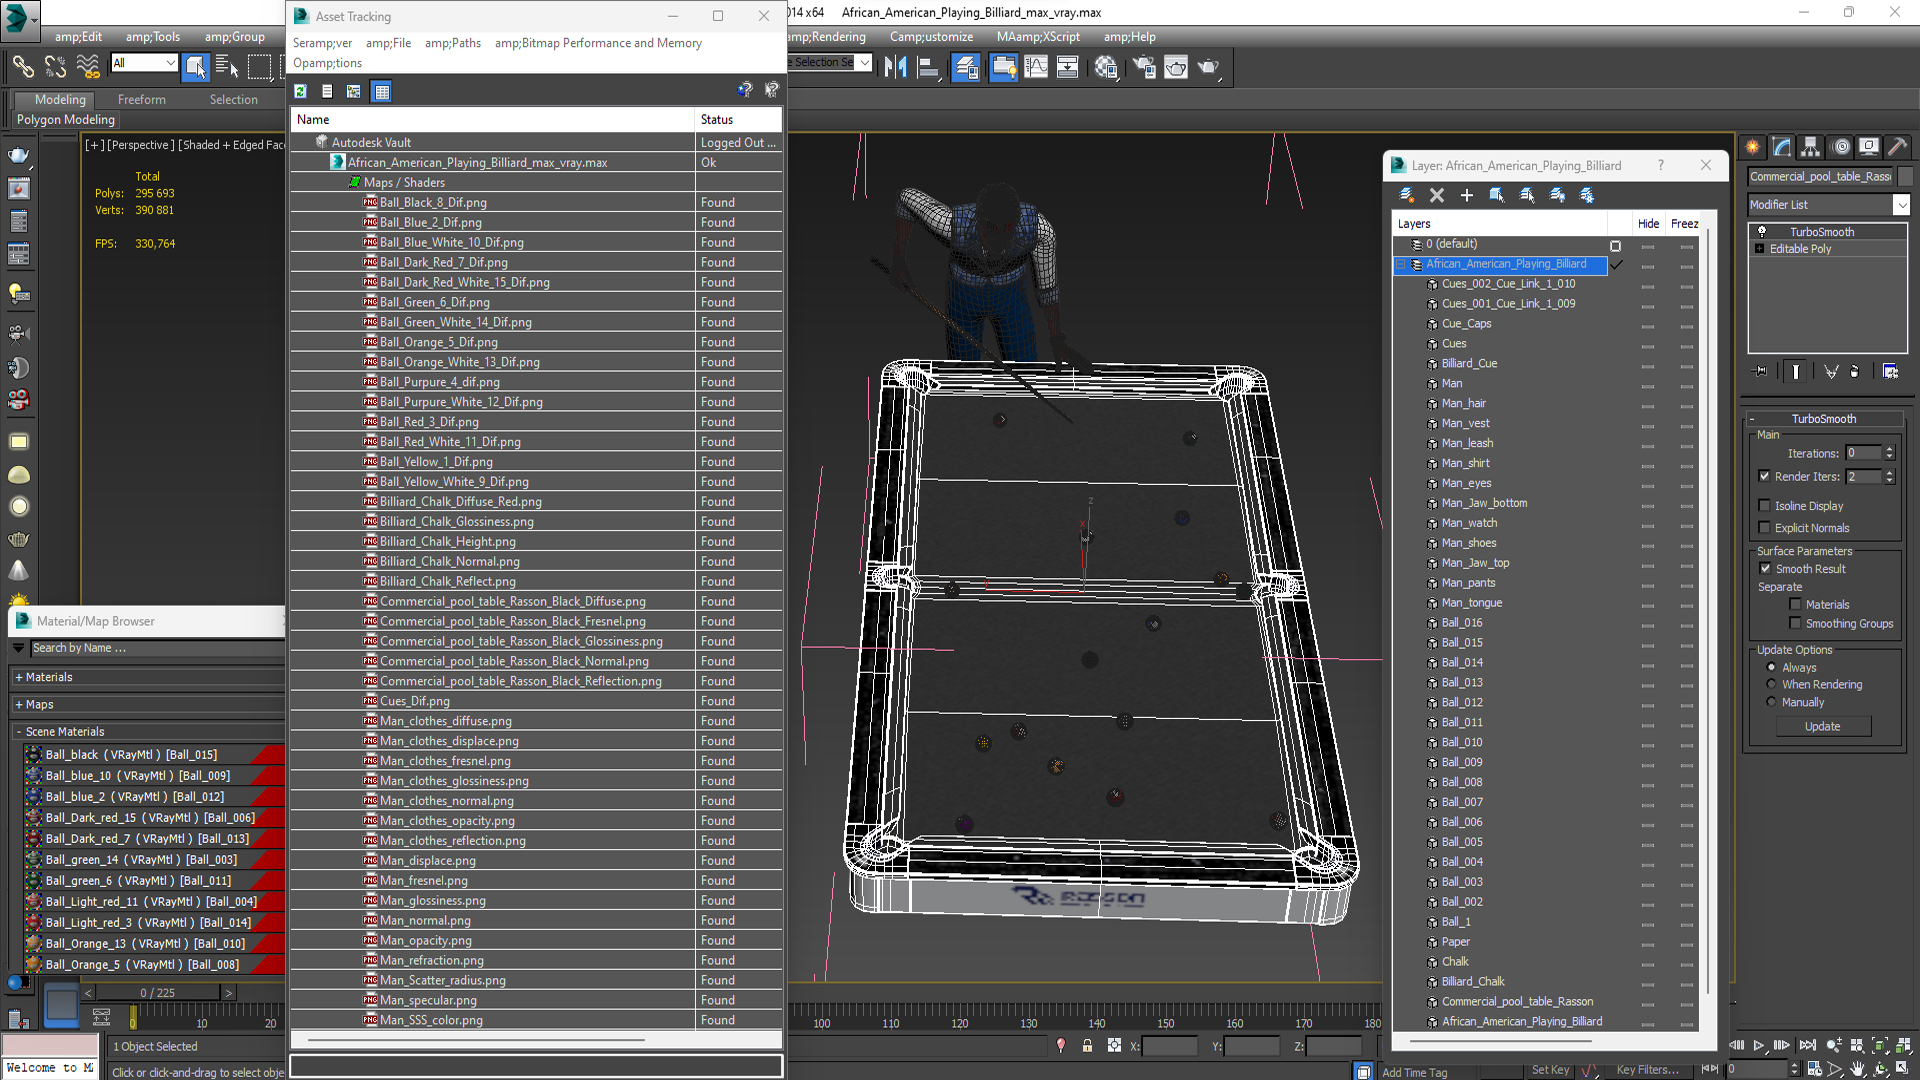Click Add Layer plus icon in Layer dialog
This screenshot has height=1080, width=1920.
pos(1466,195)
